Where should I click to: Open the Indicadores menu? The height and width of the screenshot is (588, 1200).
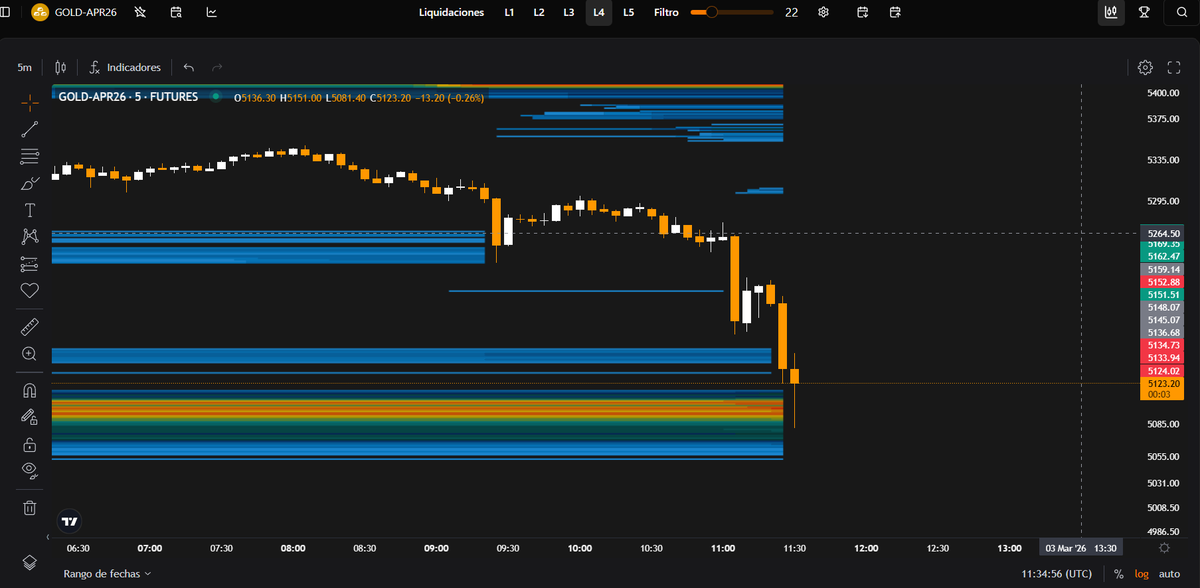pos(124,68)
